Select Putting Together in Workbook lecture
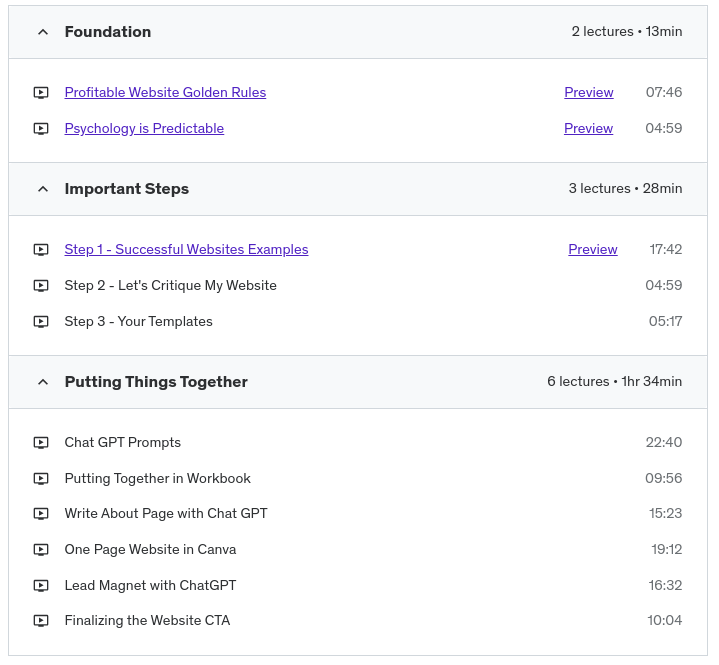Screen dimensions: 719x665 coord(157,479)
